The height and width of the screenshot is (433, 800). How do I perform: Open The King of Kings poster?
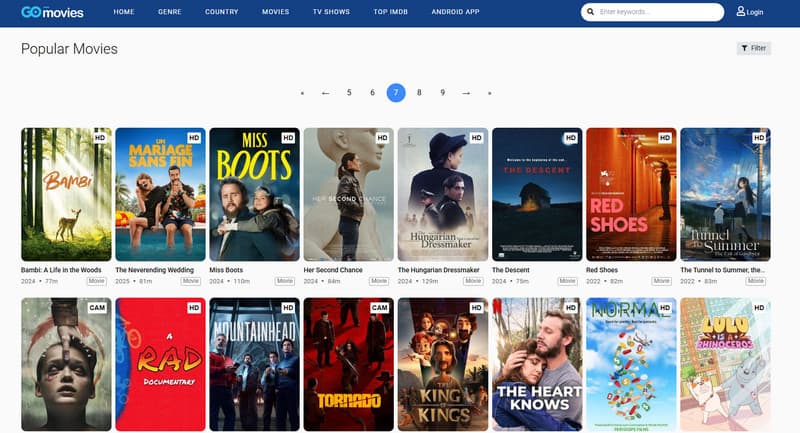coord(443,364)
